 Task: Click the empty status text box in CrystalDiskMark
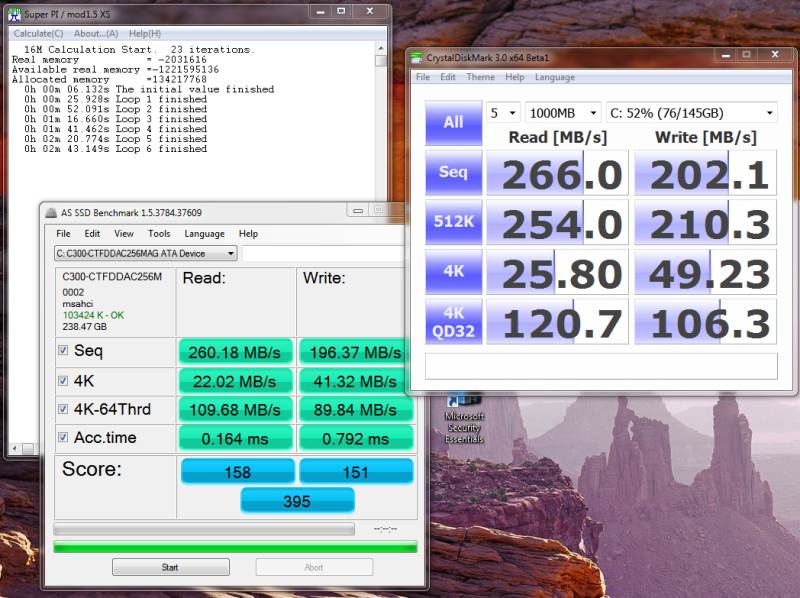[601, 366]
